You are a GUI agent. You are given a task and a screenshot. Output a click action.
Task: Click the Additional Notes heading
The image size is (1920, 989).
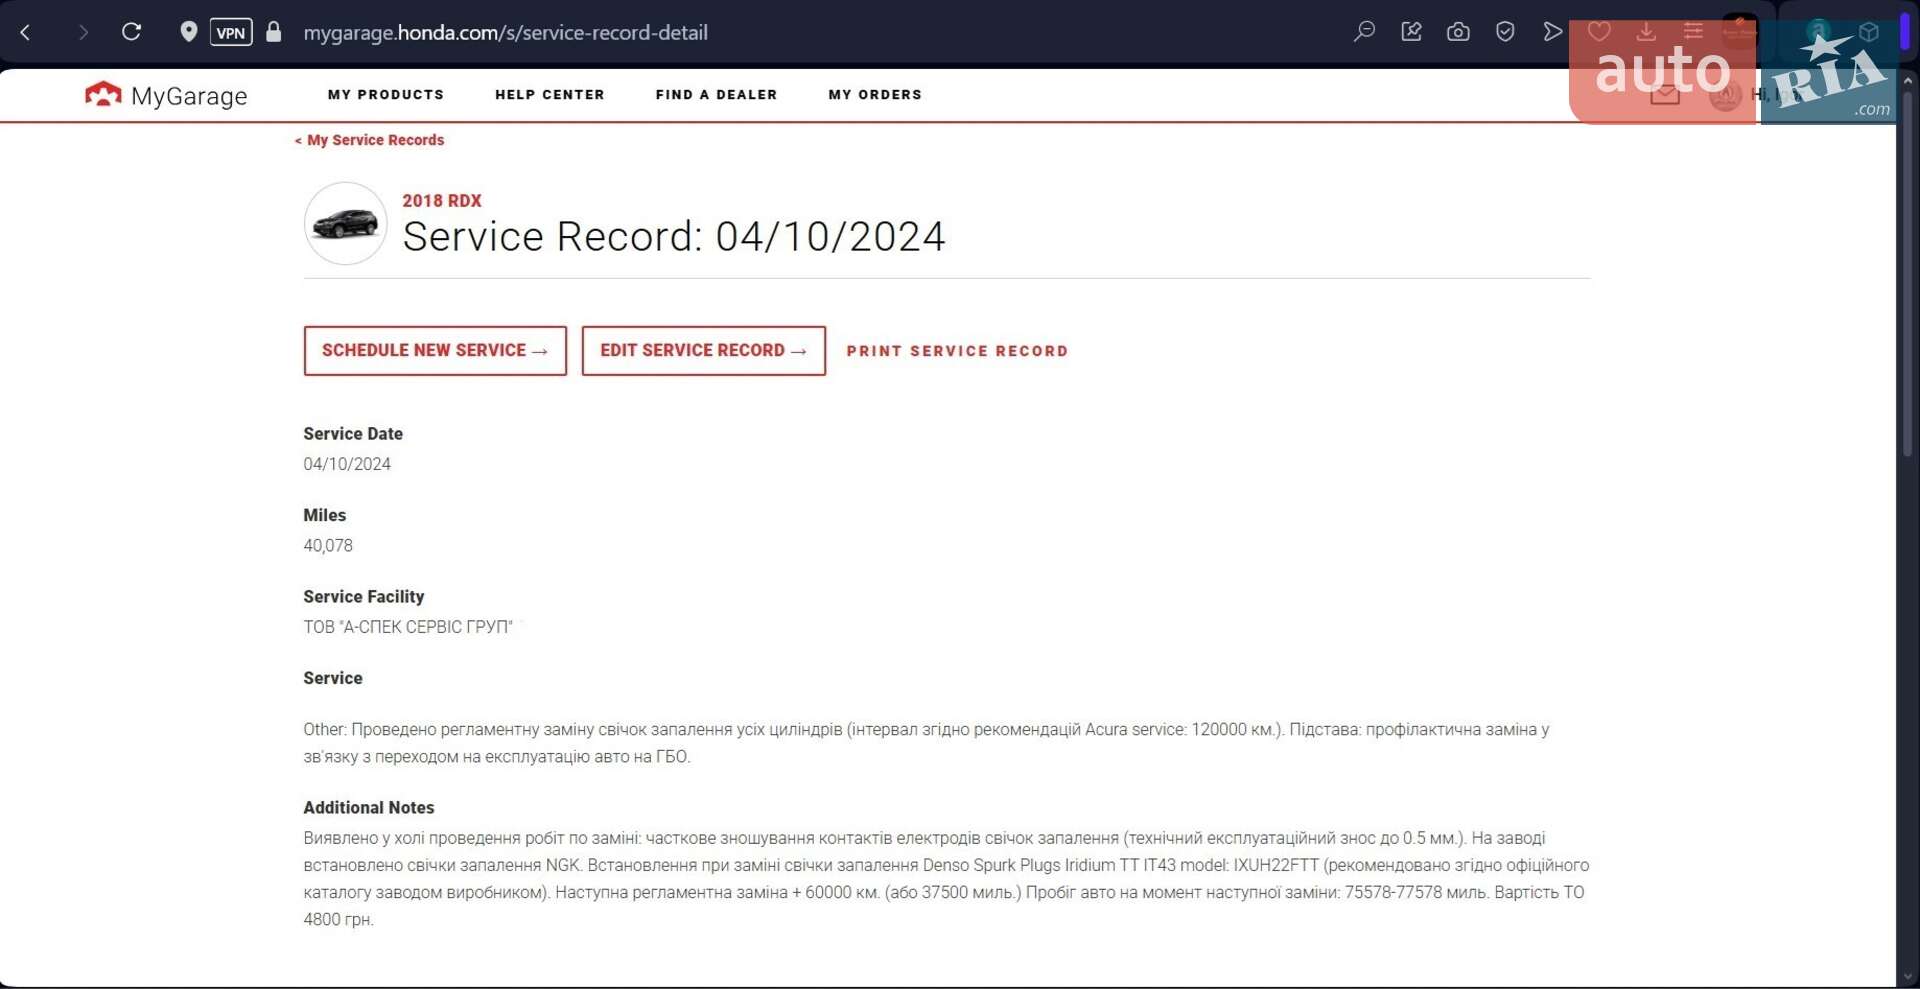(x=369, y=807)
